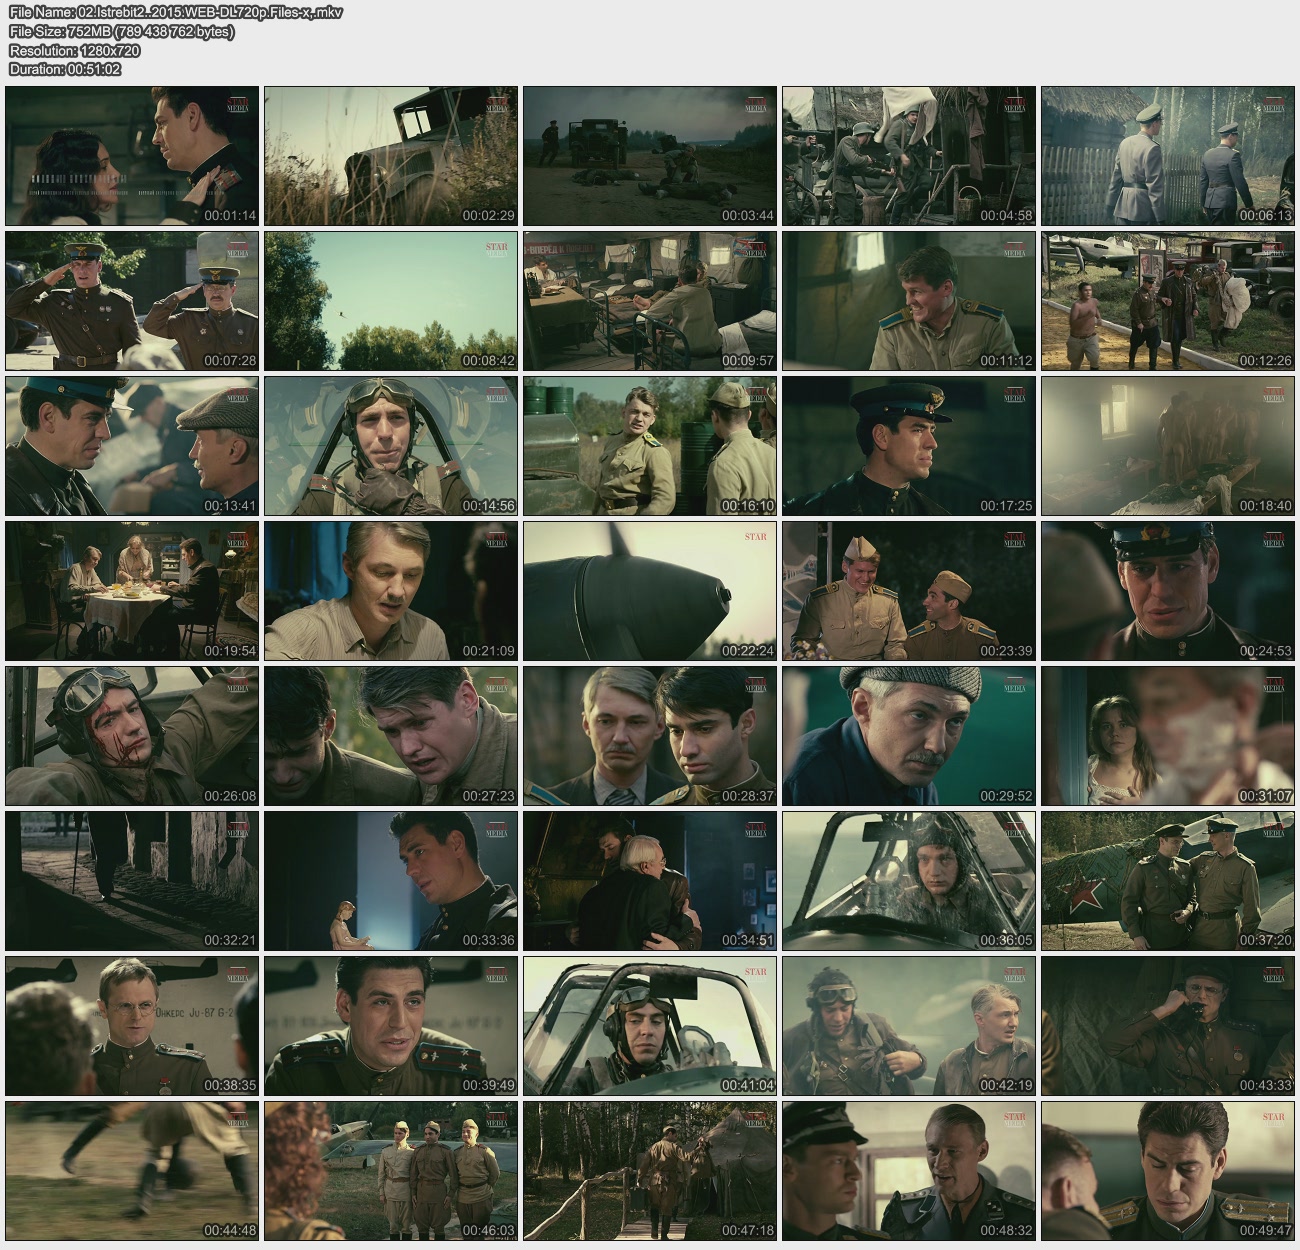Click the Resolution 1280x720 text
This screenshot has width=1300, height=1250.
pyautogui.click(x=74, y=50)
